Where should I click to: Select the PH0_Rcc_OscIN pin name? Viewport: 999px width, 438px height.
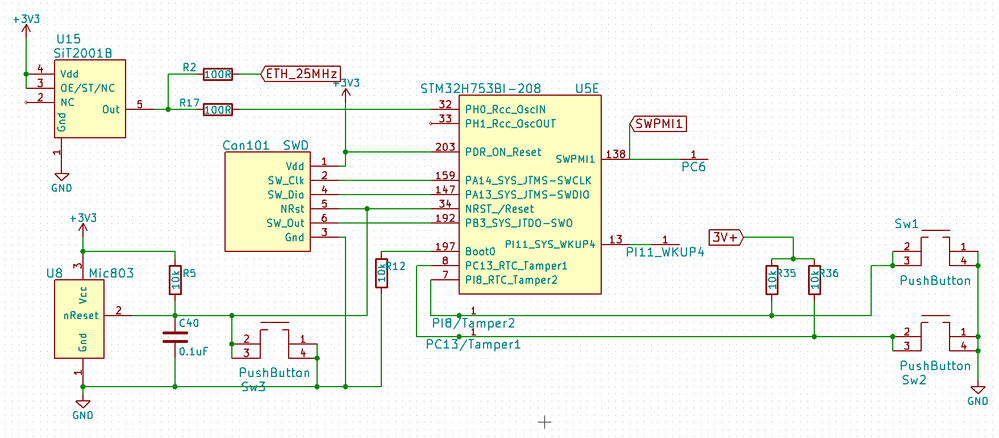[504, 109]
